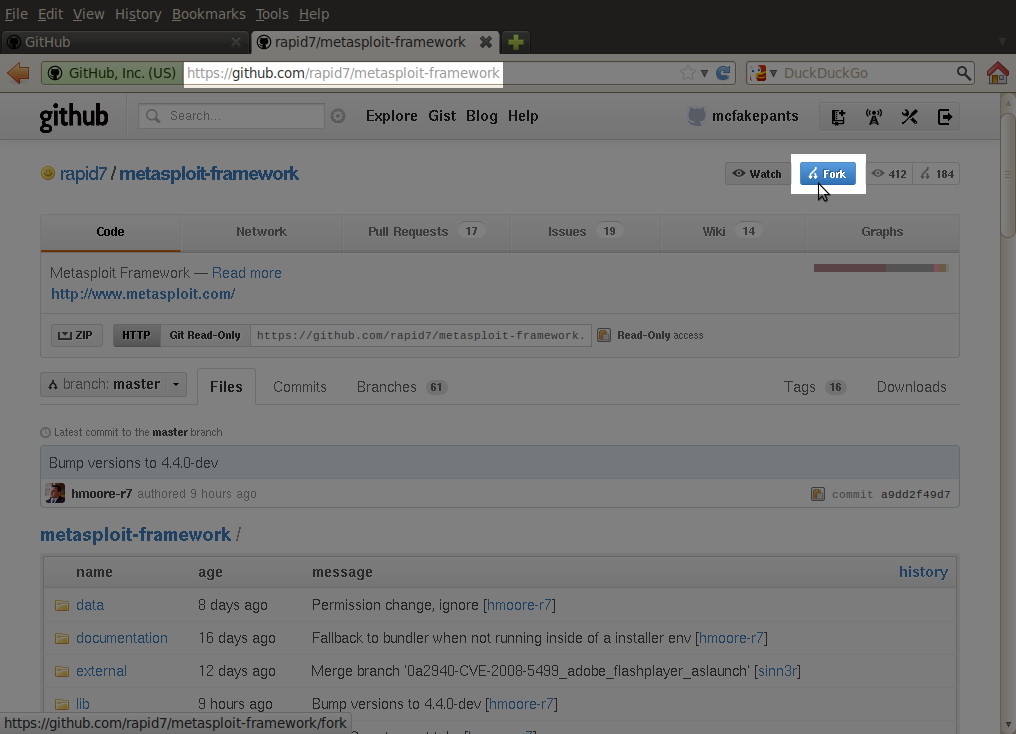Click the sign out icon
The width and height of the screenshot is (1016, 734).
[x=945, y=117]
